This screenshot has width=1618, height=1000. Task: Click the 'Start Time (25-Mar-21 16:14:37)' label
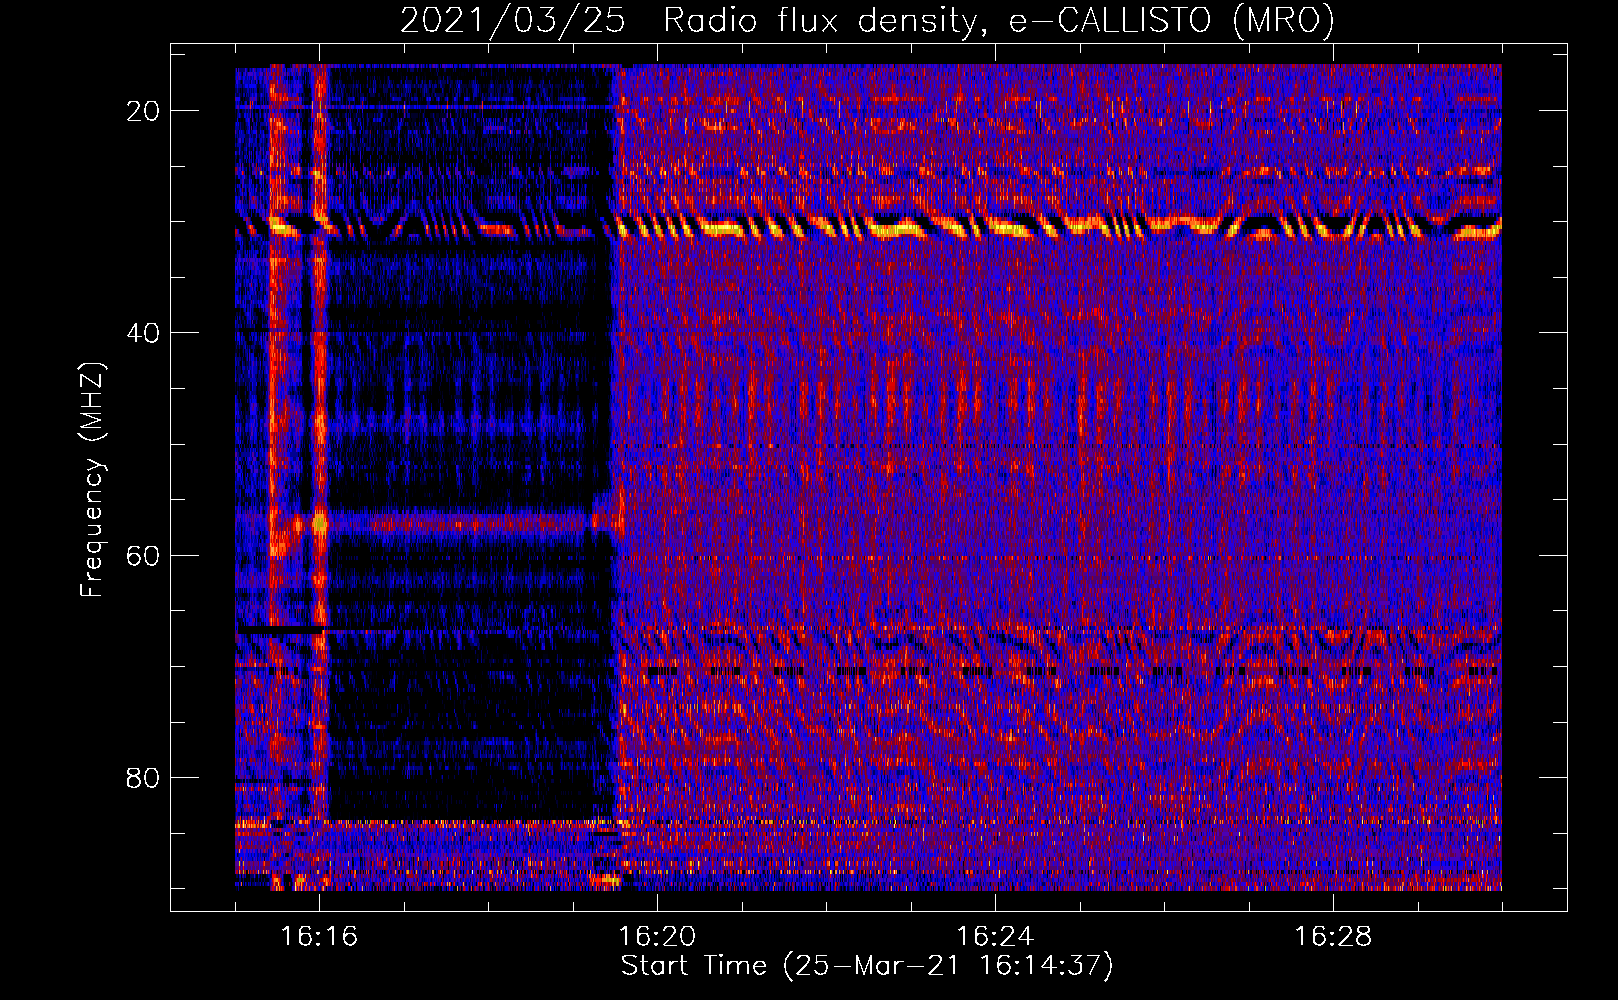[867, 966]
